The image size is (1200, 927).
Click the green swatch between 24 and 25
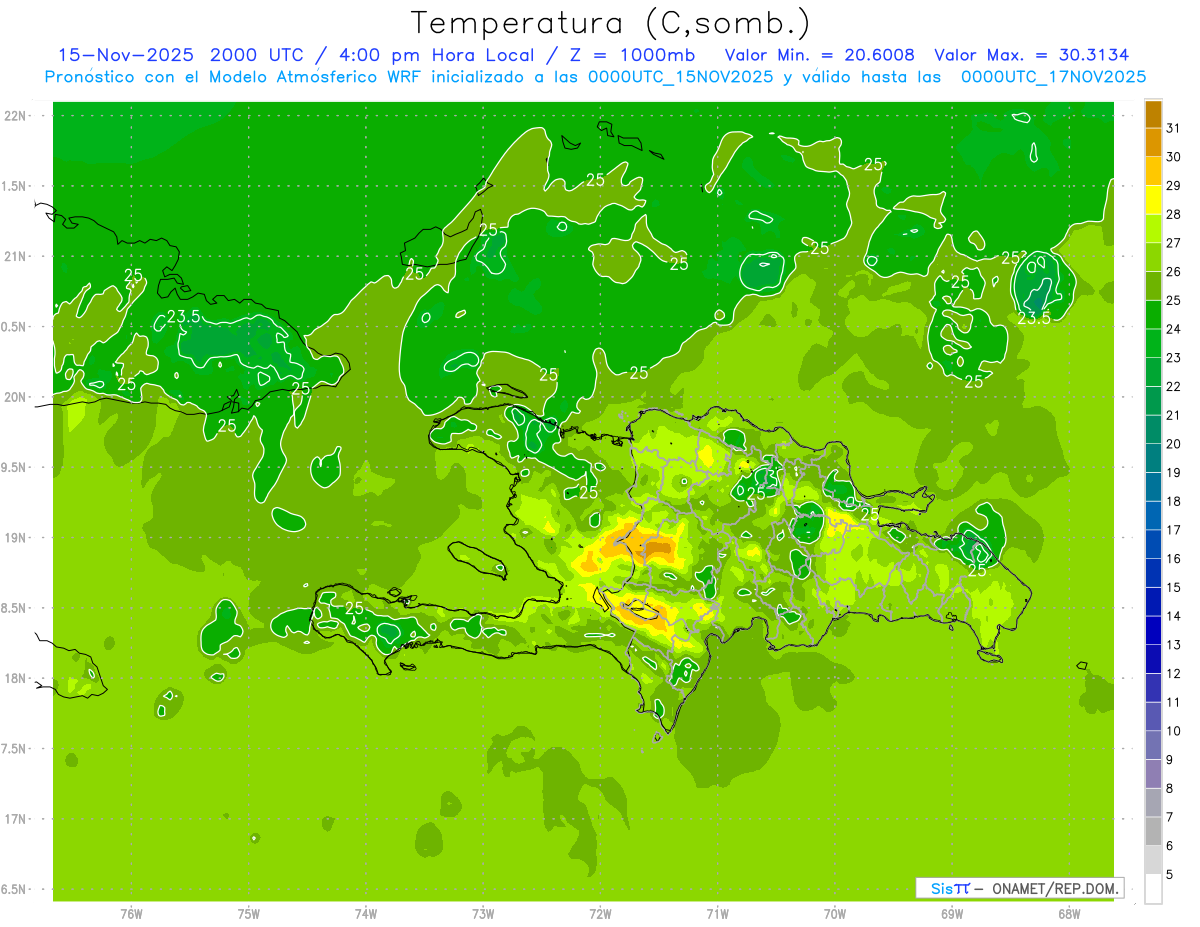(1153, 315)
